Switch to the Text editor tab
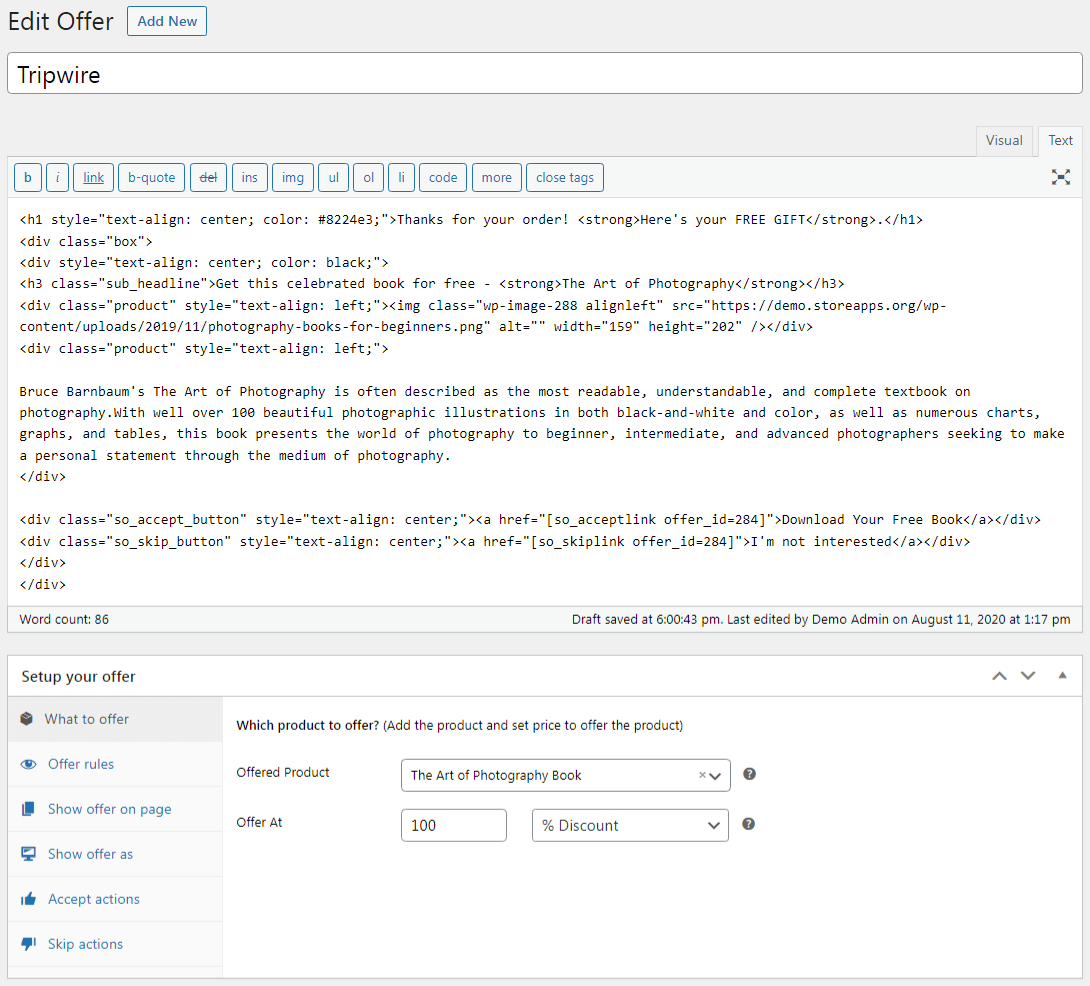This screenshot has height=986, width=1090. click(1060, 140)
